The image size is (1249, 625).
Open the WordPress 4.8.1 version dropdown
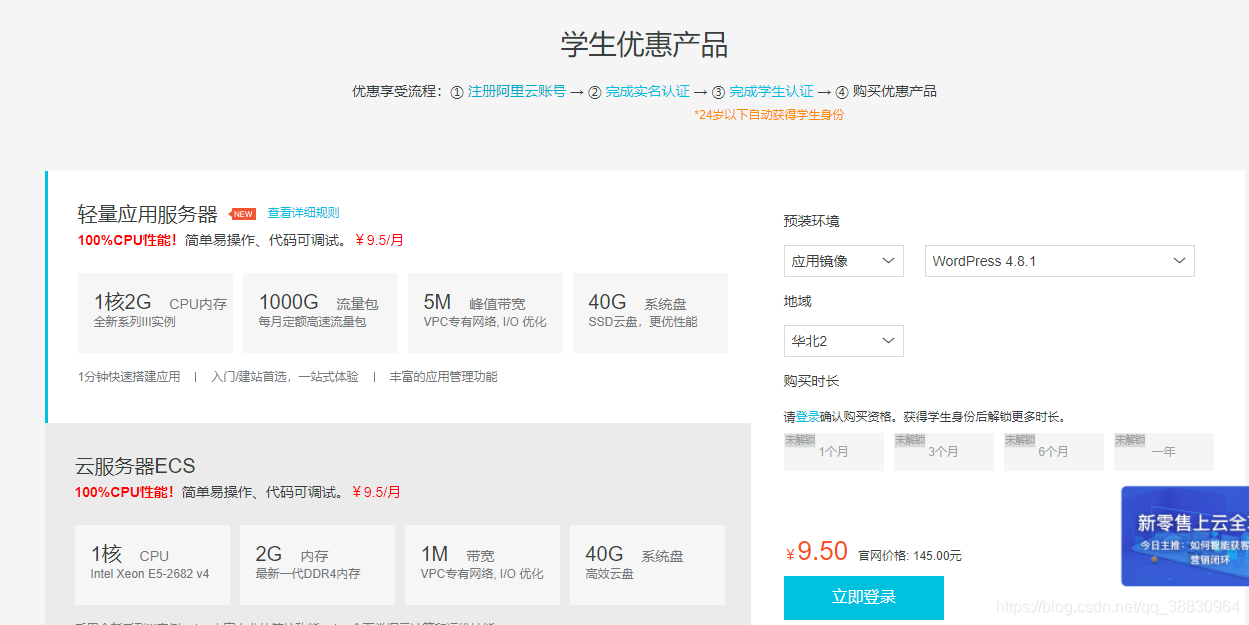(1059, 261)
